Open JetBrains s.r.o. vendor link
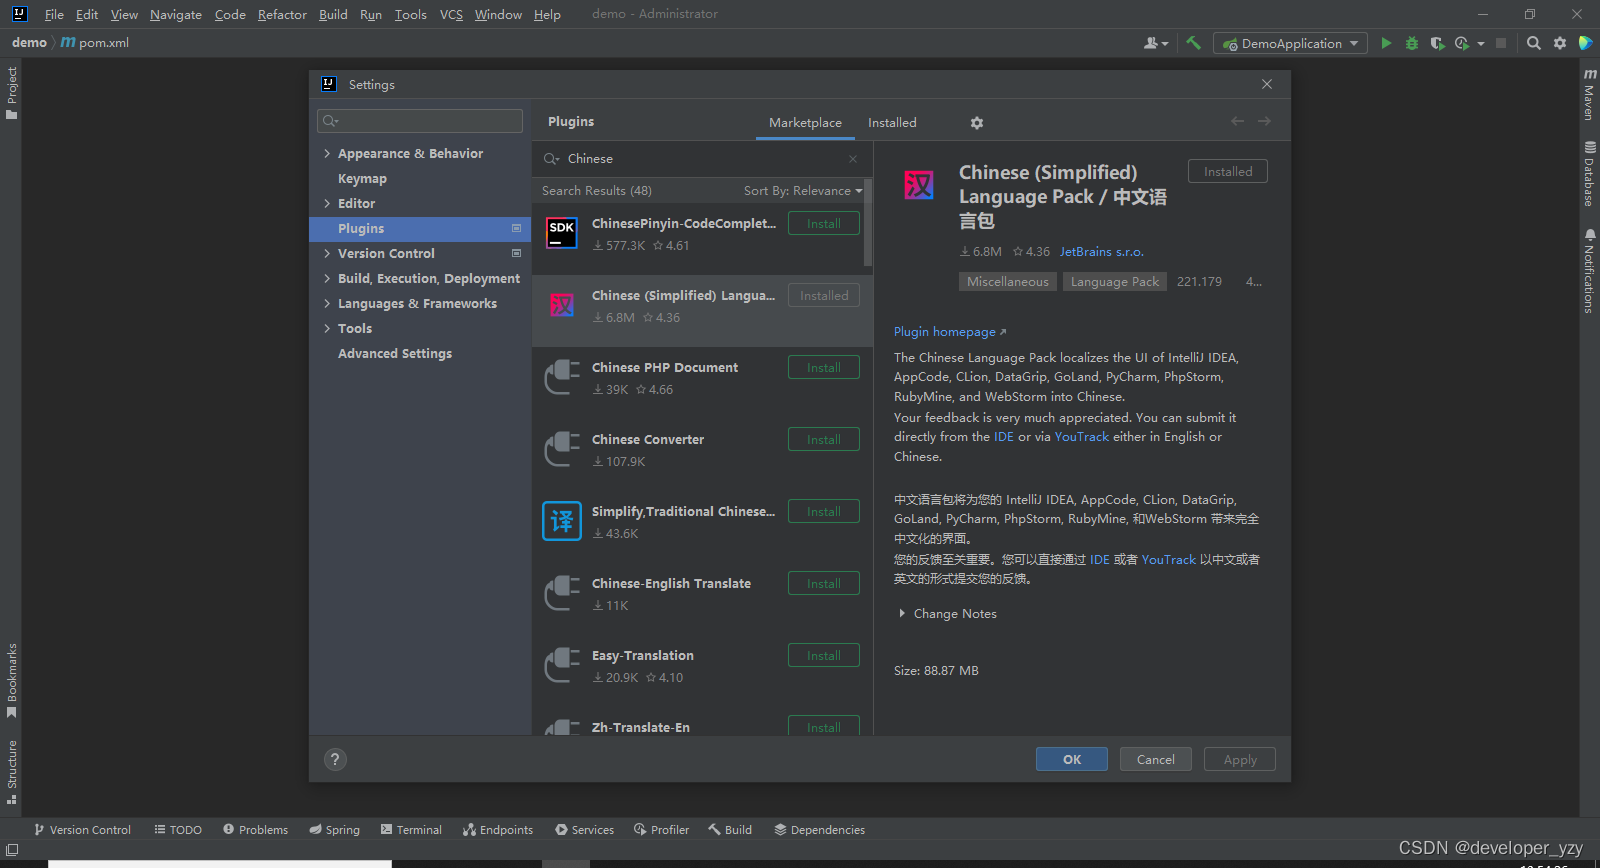This screenshot has width=1600, height=868. 1102,252
